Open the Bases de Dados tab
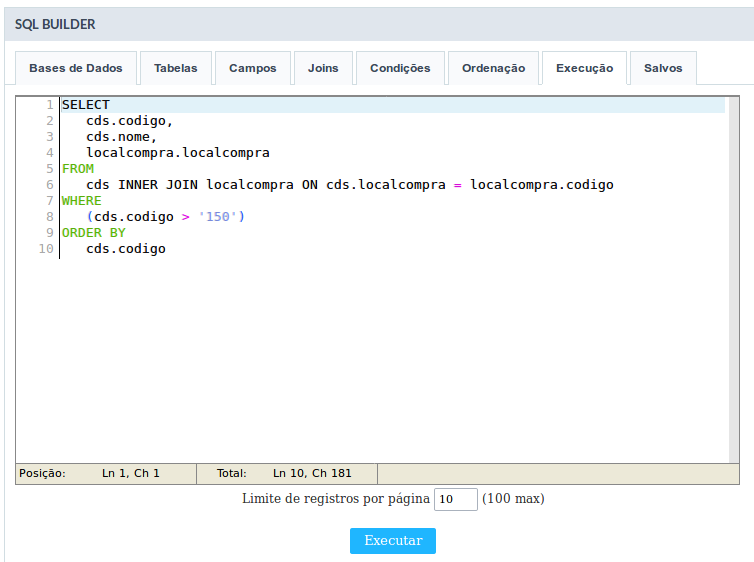 (76, 68)
